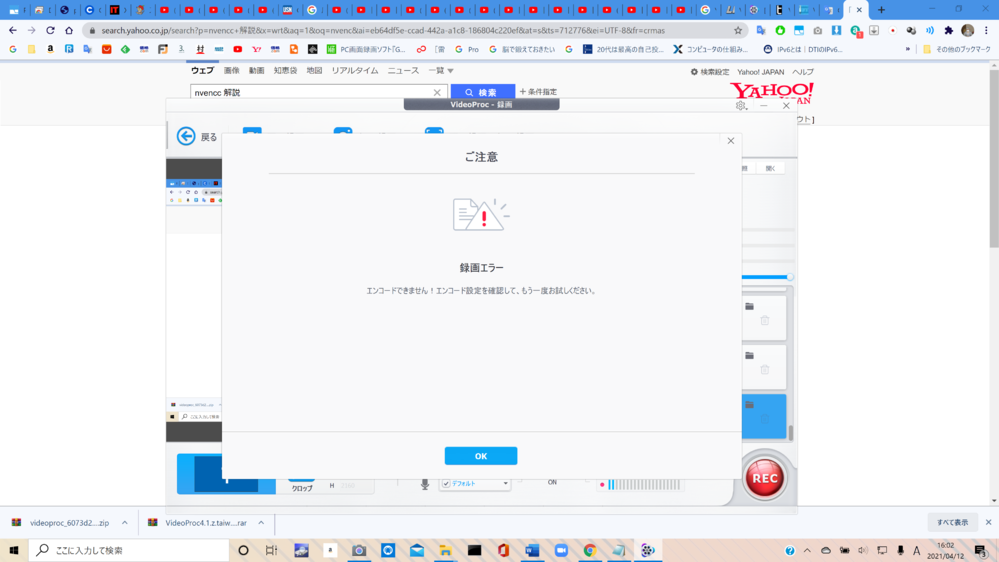Switch to the 画像 search tab
This screenshot has height=562, width=999.
coord(231,71)
